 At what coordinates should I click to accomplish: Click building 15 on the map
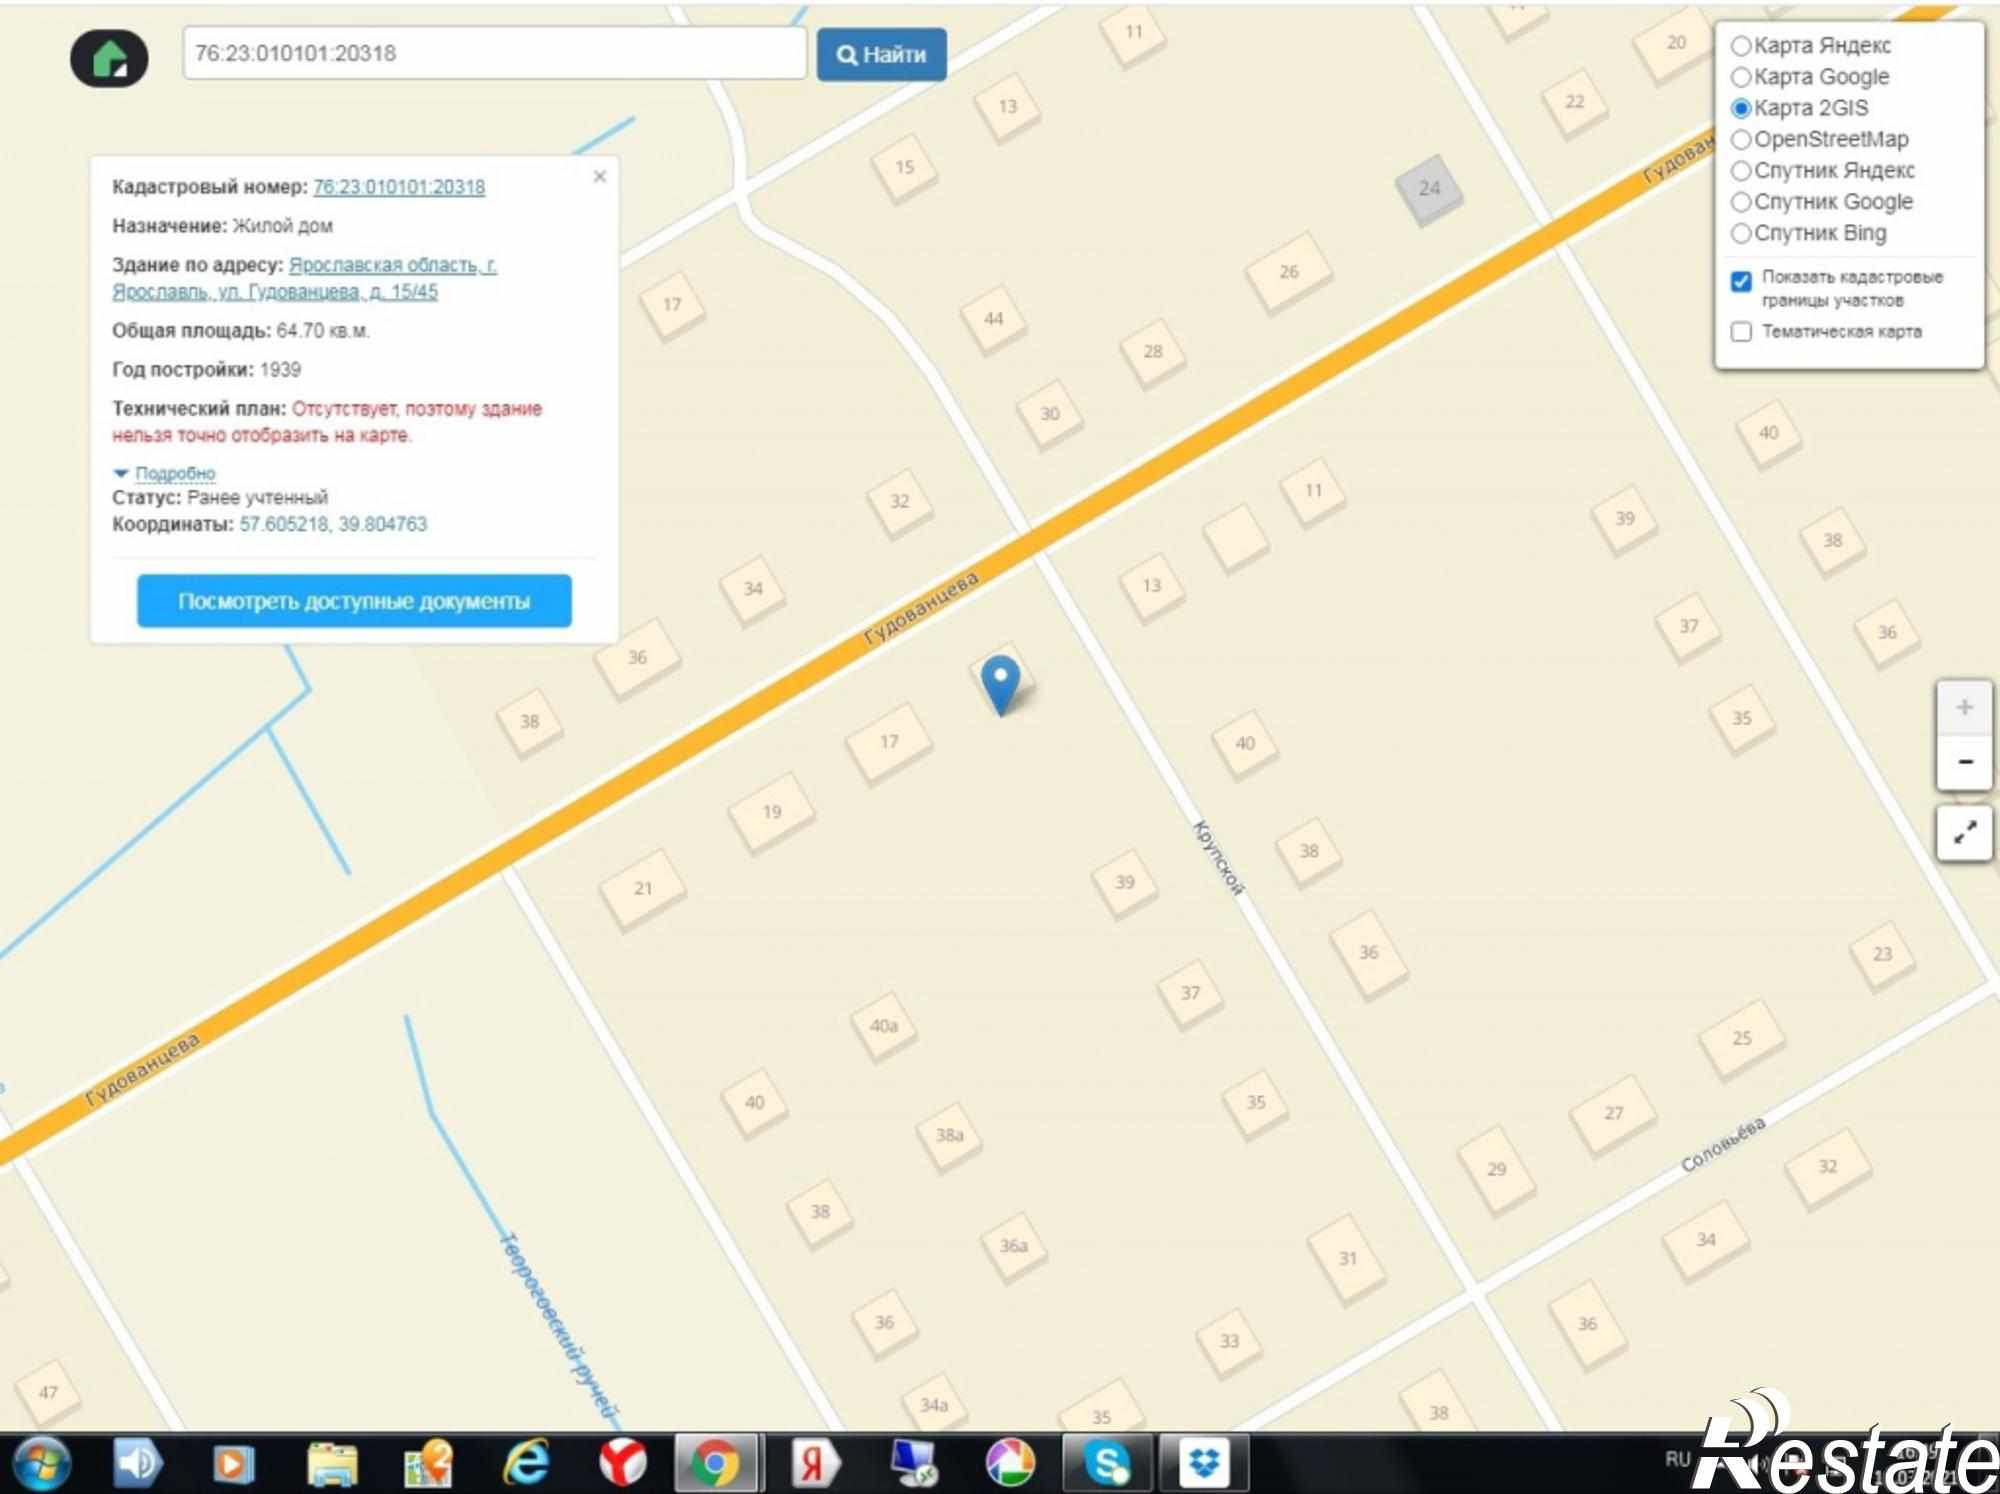coord(904,168)
